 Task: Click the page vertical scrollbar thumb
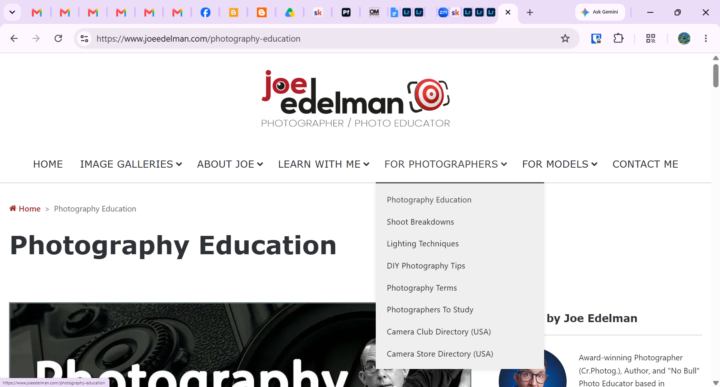coord(715,75)
